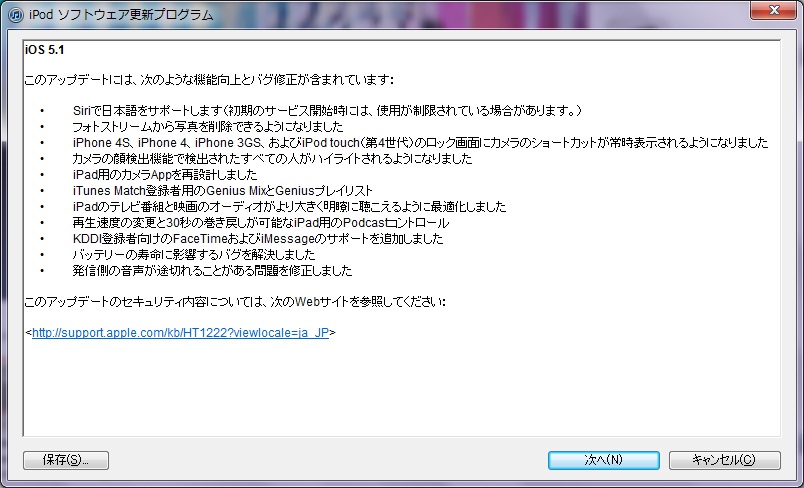Click the カメラの顔検出機能 line
This screenshot has width=804, height=488.
[x=272, y=158]
